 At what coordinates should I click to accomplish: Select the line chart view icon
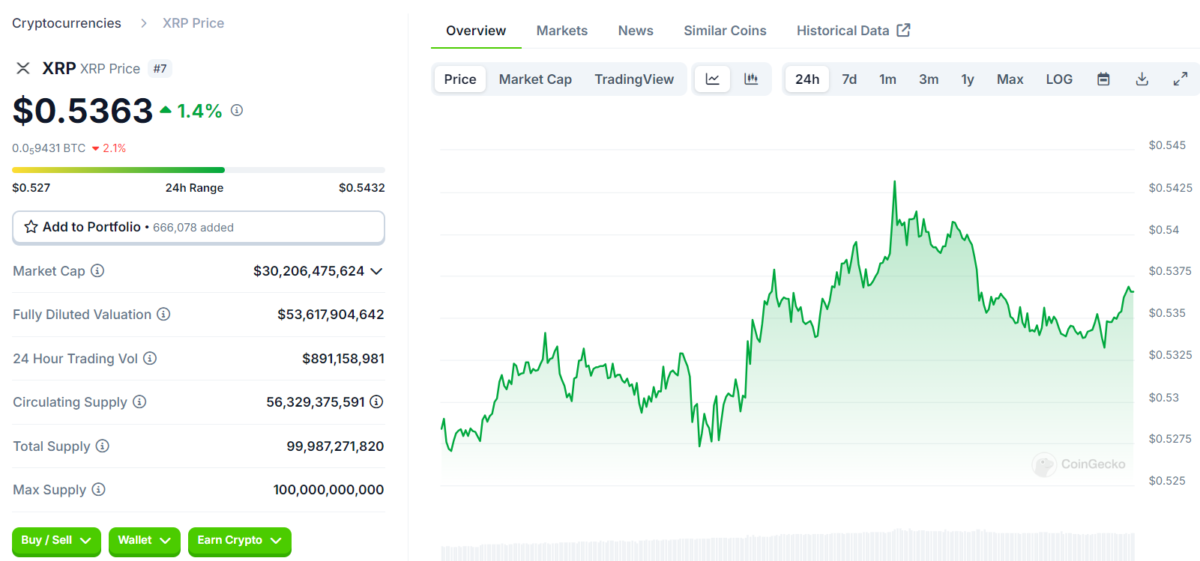(712, 79)
